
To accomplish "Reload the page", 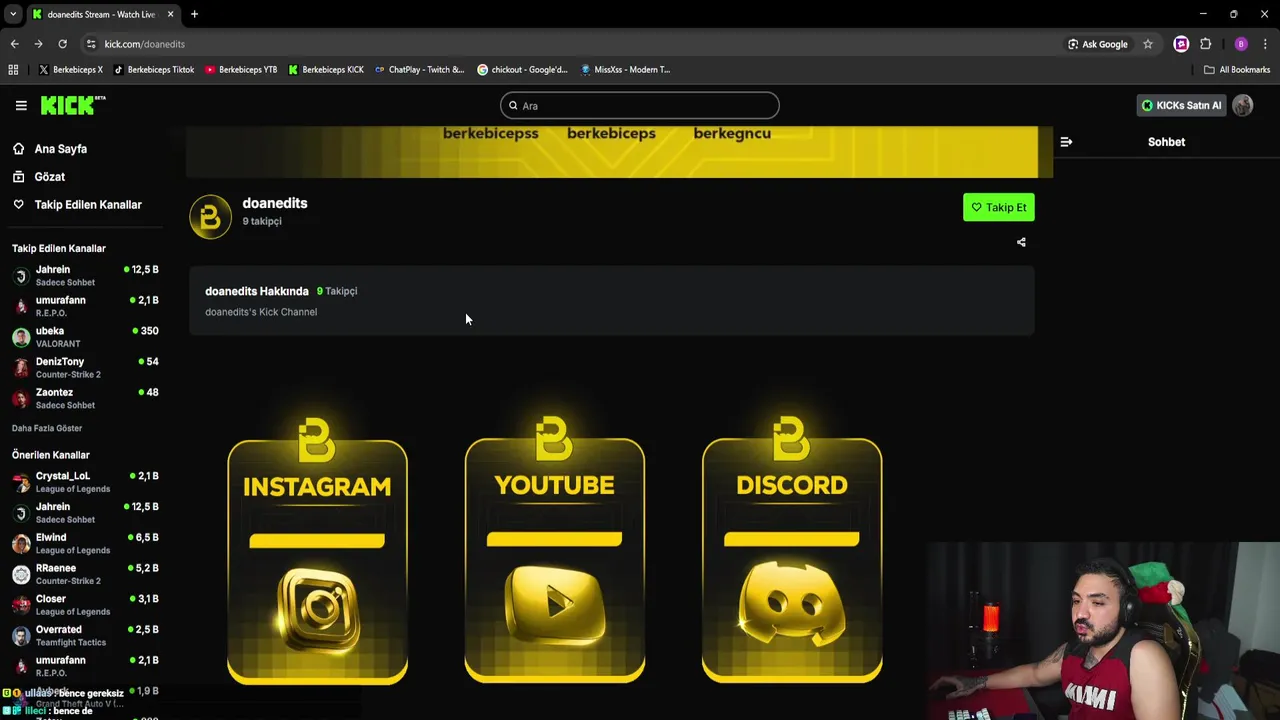I will [62, 44].
